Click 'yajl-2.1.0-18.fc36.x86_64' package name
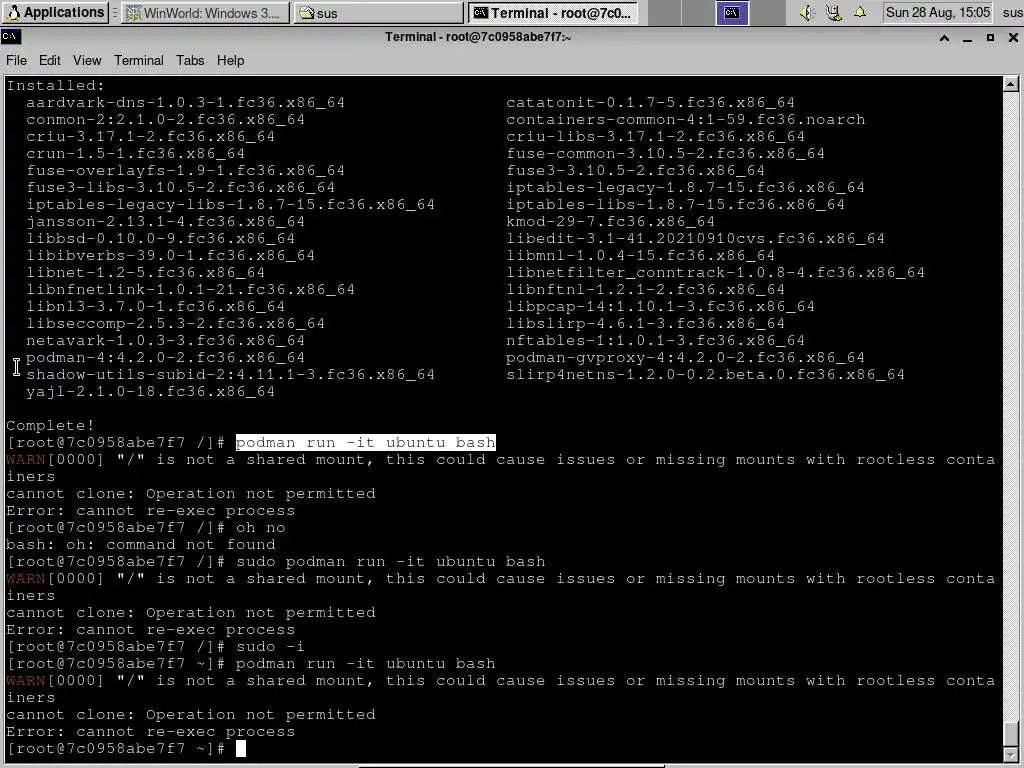This screenshot has height=768, width=1024. [150, 392]
